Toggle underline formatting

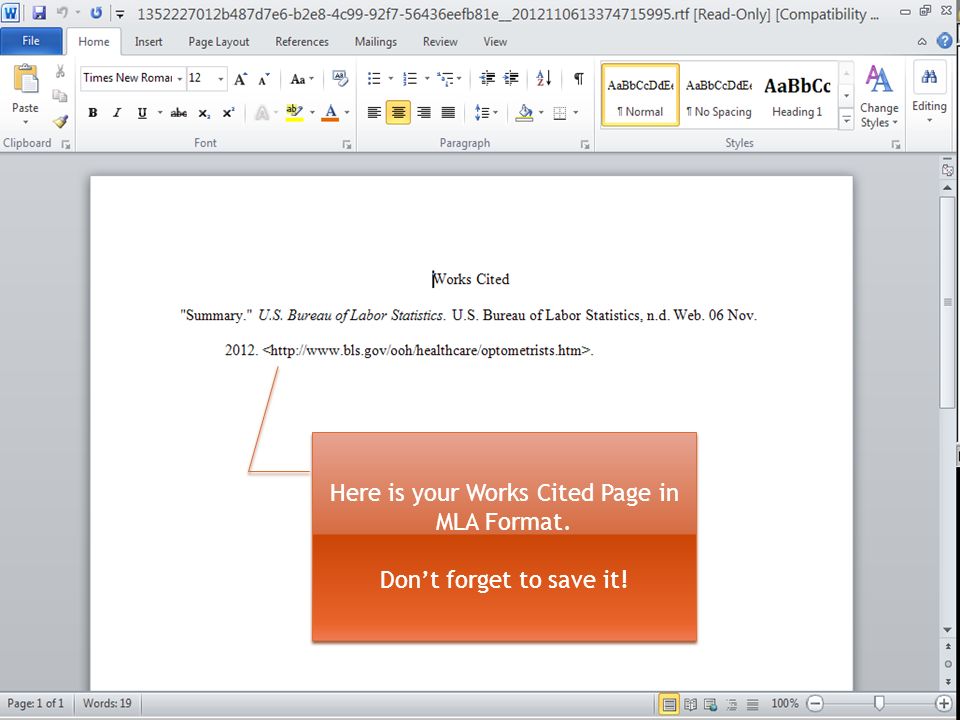point(142,113)
